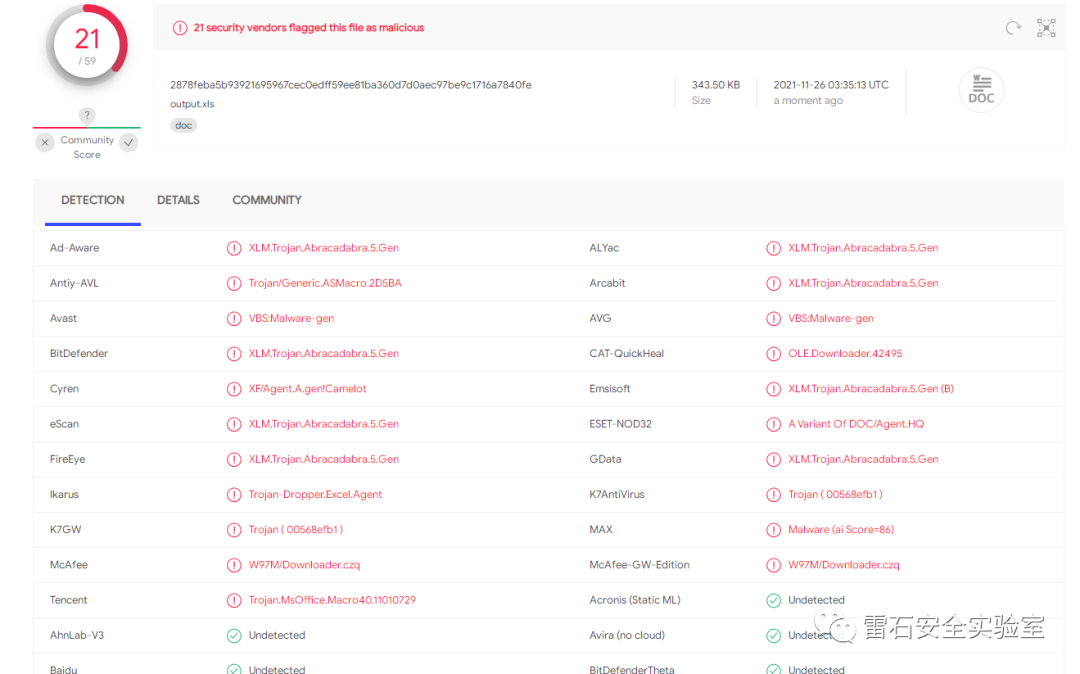Click the CAT-QuickHeal vendor name
The width and height of the screenshot is (1080, 674).
pyautogui.click(x=627, y=354)
